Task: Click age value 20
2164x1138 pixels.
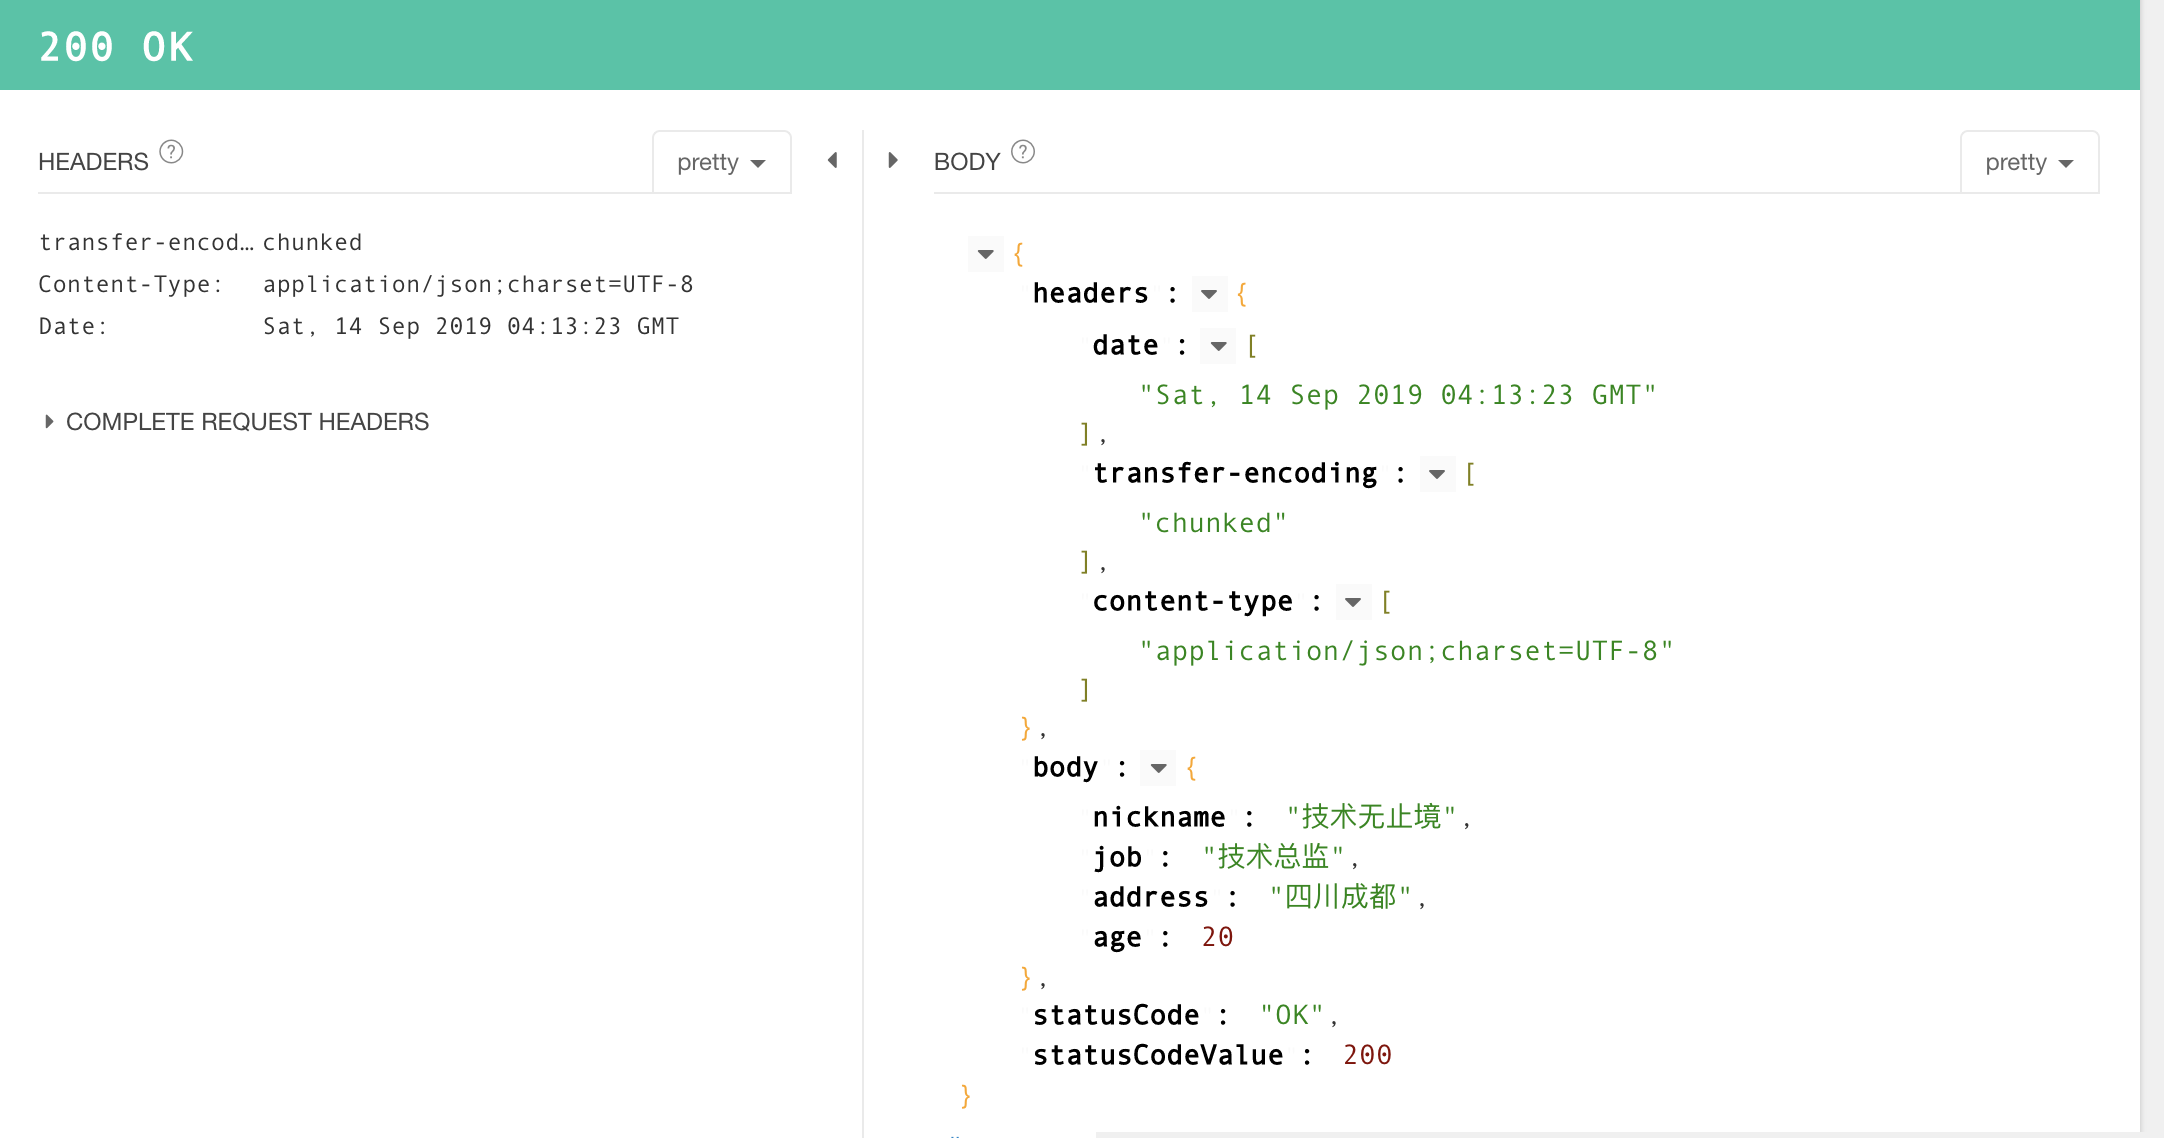Action: (1217, 937)
